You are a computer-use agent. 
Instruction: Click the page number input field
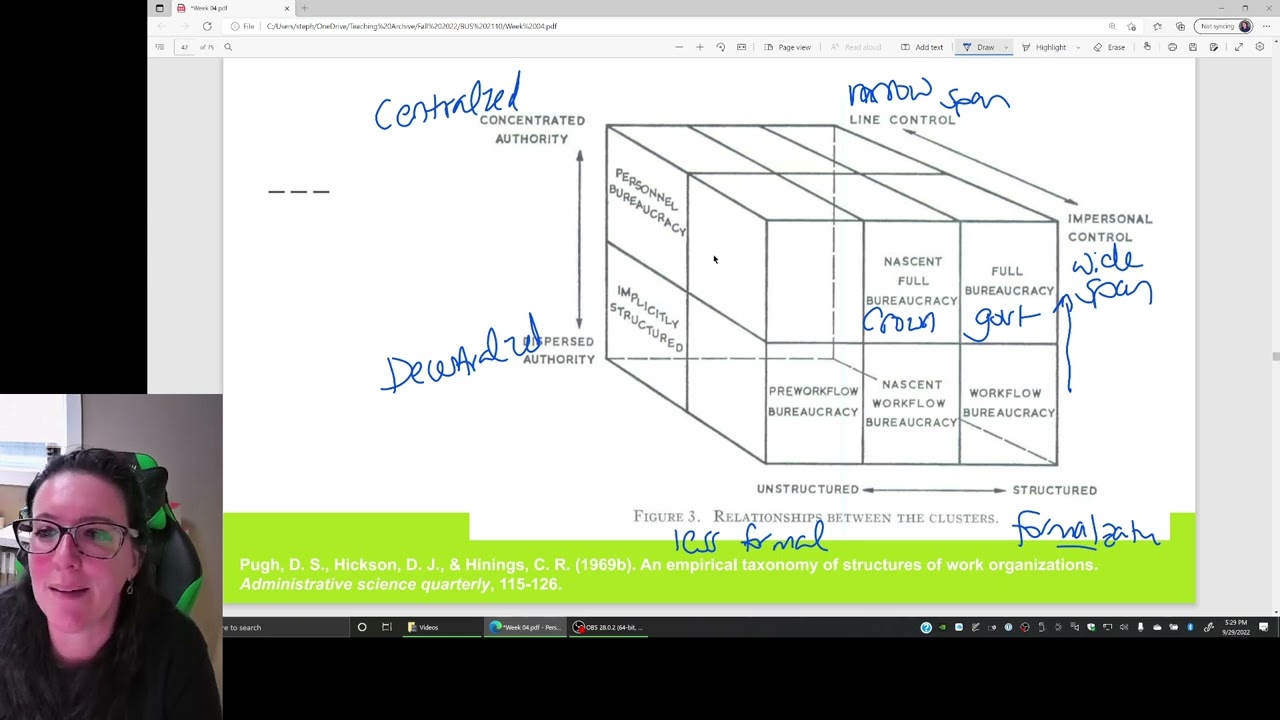pos(185,47)
